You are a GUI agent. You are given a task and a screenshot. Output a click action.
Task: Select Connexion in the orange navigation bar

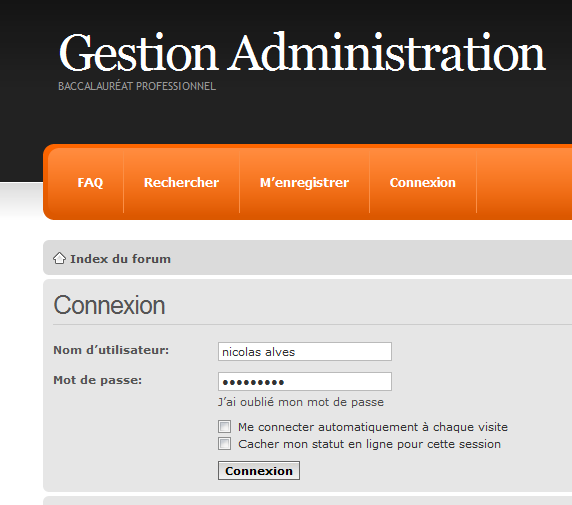[422, 182]
